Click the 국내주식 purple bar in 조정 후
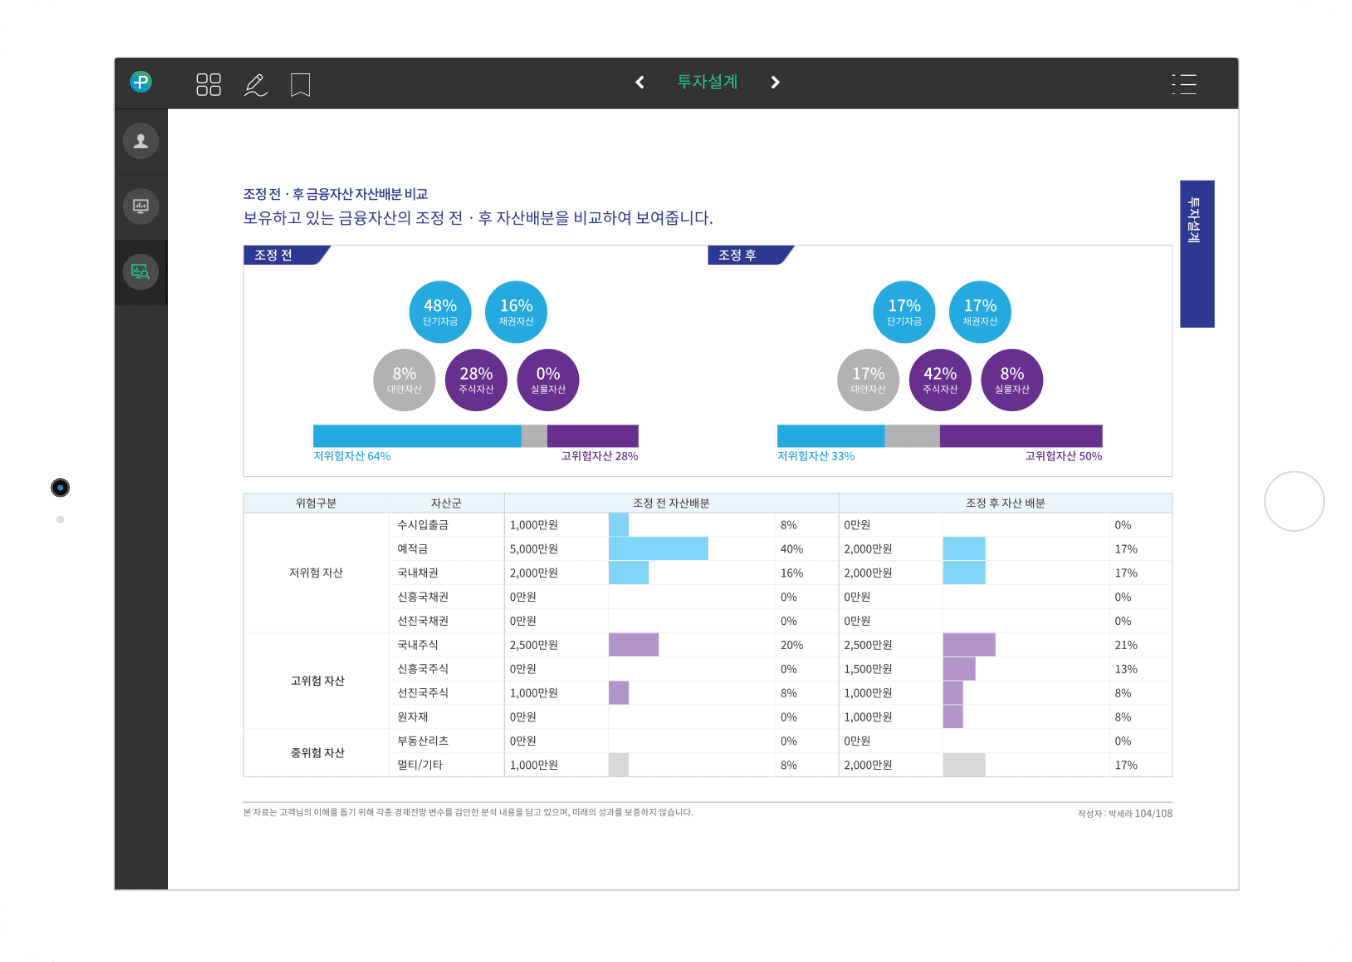This screenshot has width=1352, height=962. coord(969,645)
